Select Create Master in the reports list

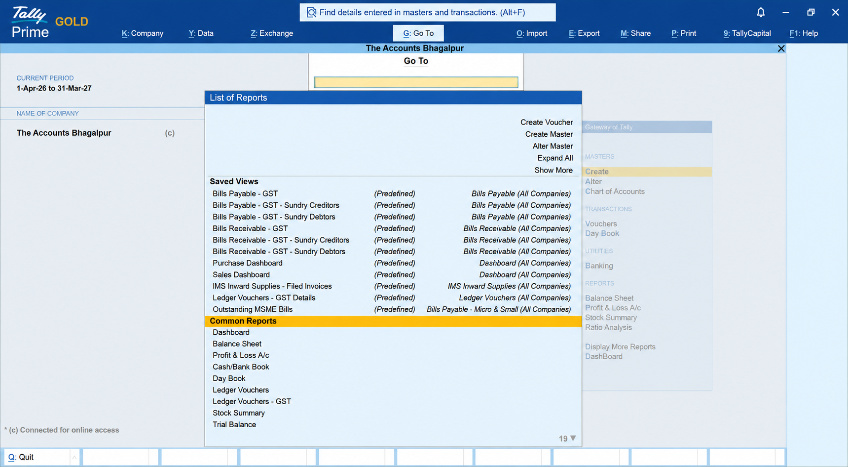[x=548, y=135]
